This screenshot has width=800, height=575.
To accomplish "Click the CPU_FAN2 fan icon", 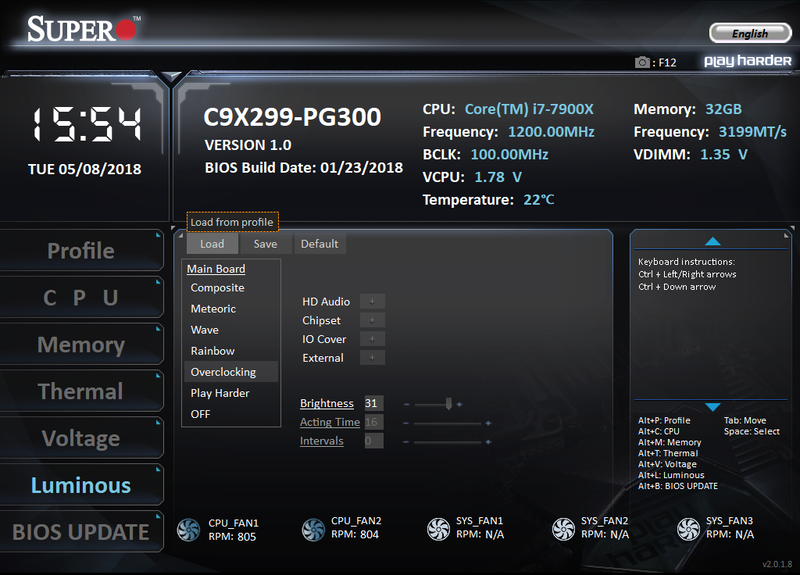I will [x=313, y=530].
